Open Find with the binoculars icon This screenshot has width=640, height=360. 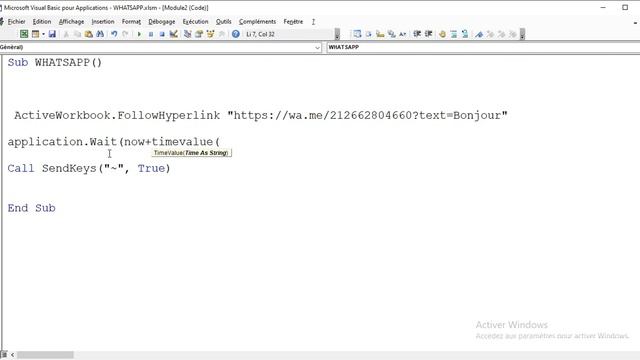tap(100, 34)
